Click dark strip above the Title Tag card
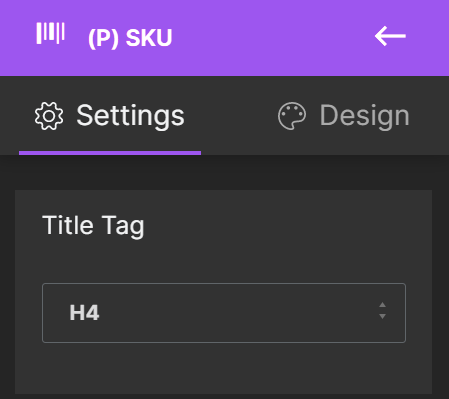The height and width of the screenshot is (399, 449). 224,173
